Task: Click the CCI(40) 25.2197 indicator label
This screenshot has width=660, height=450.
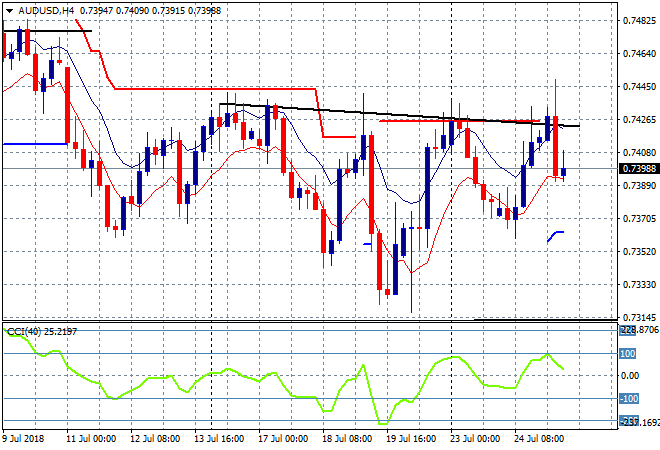Action: coord(42,332)
